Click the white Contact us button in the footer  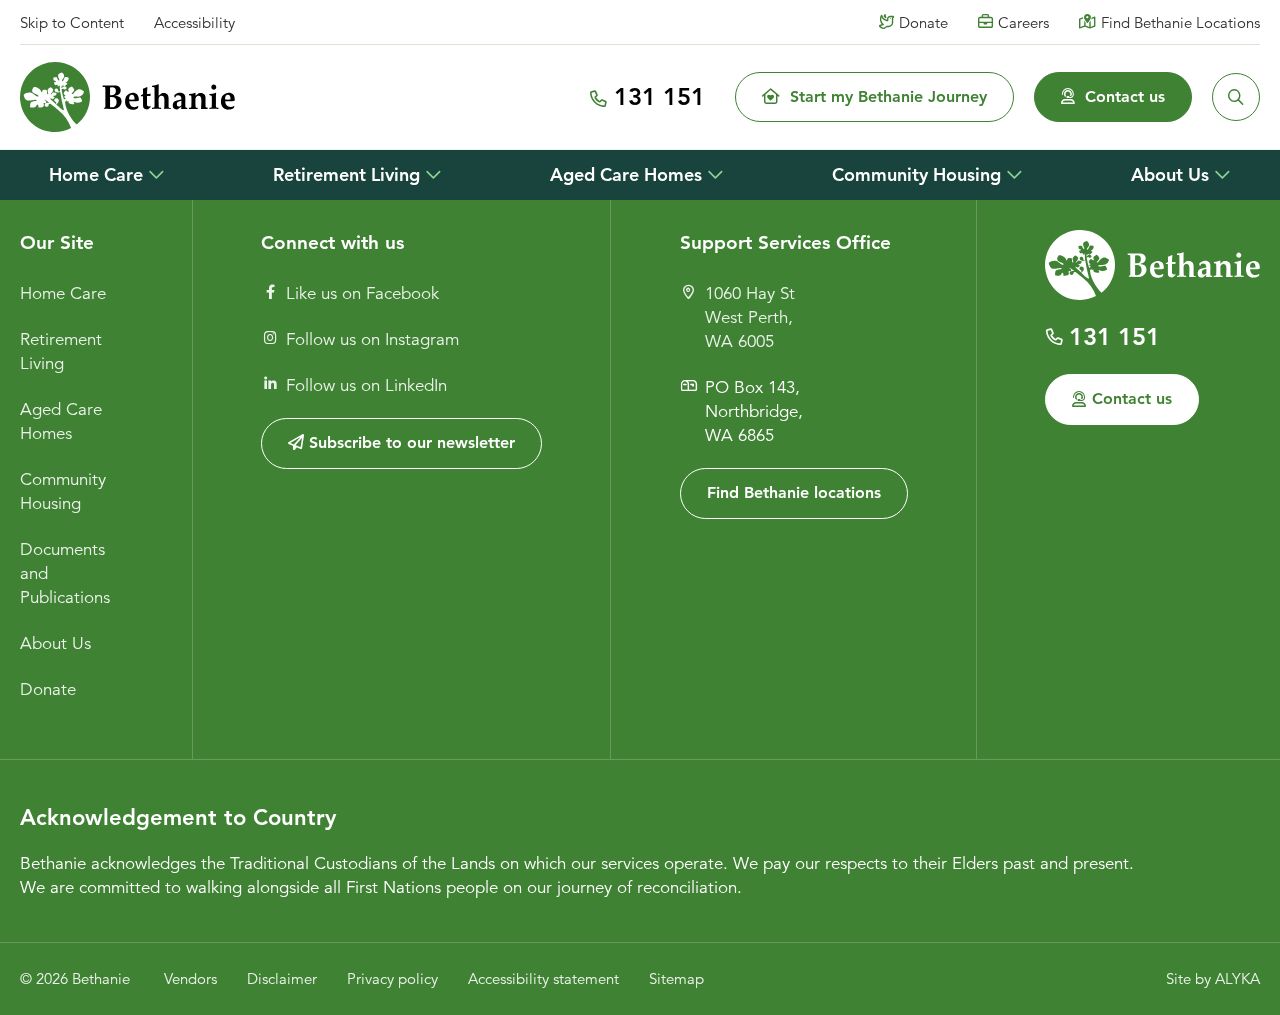1122,399
